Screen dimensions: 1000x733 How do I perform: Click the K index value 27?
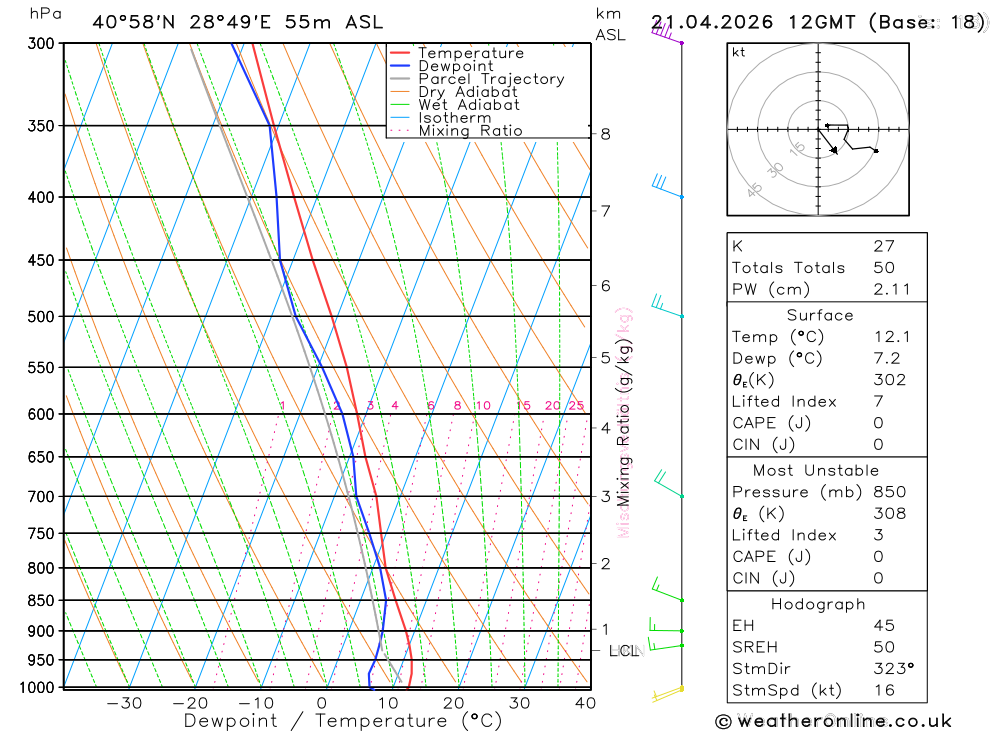tap(884, 246)
